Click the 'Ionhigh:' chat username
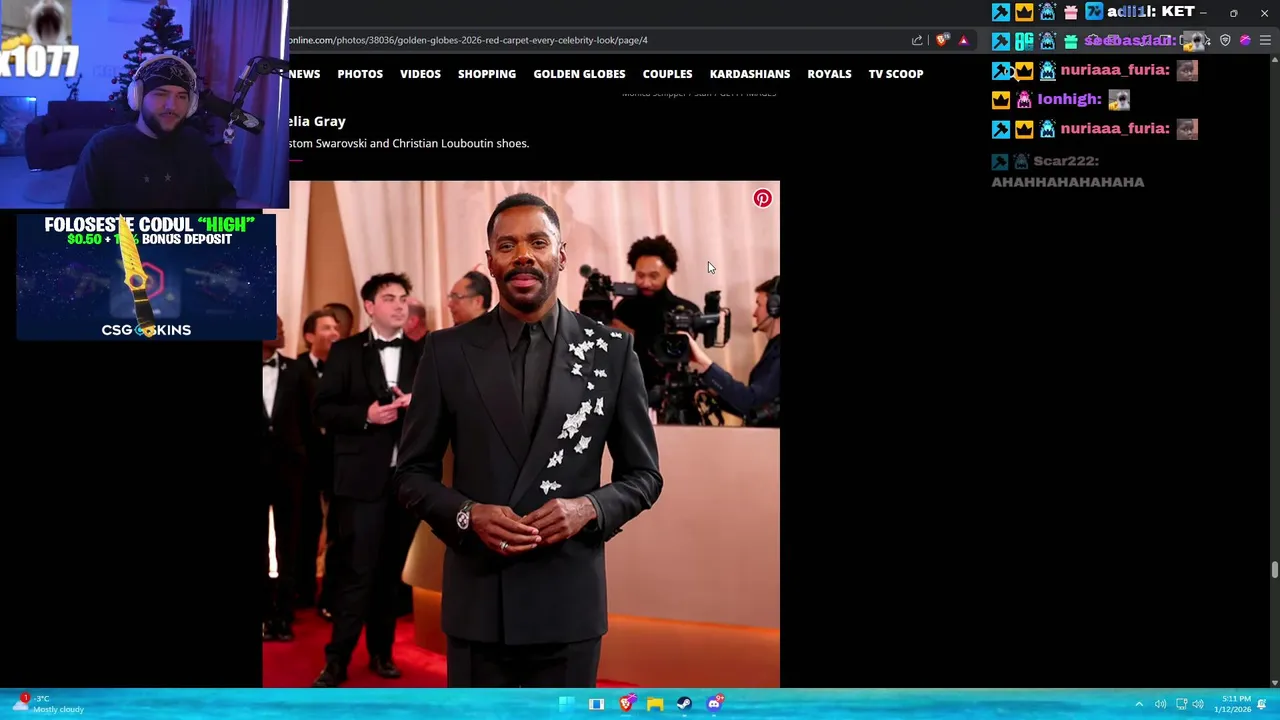 1069,99
